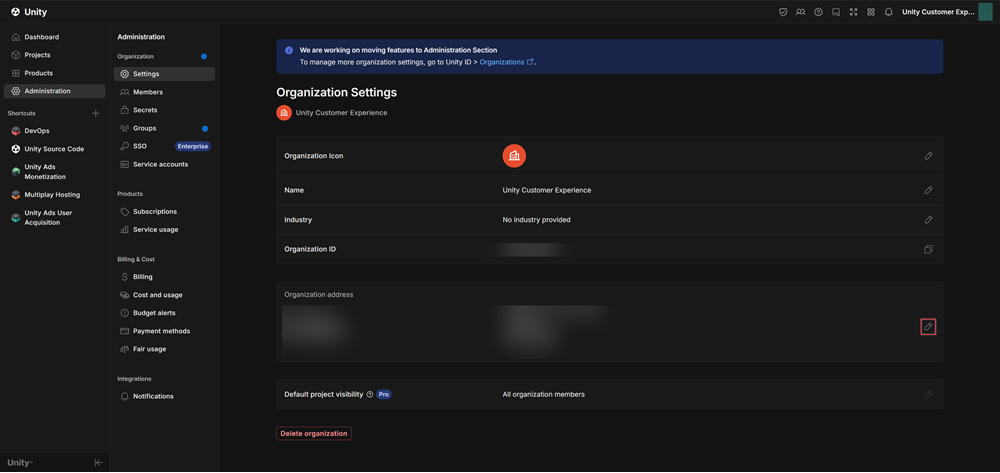The height and width of the screenshot is (473, 1000).
Task: Click the pencil for Default project visibility
Action: (929, 395)
